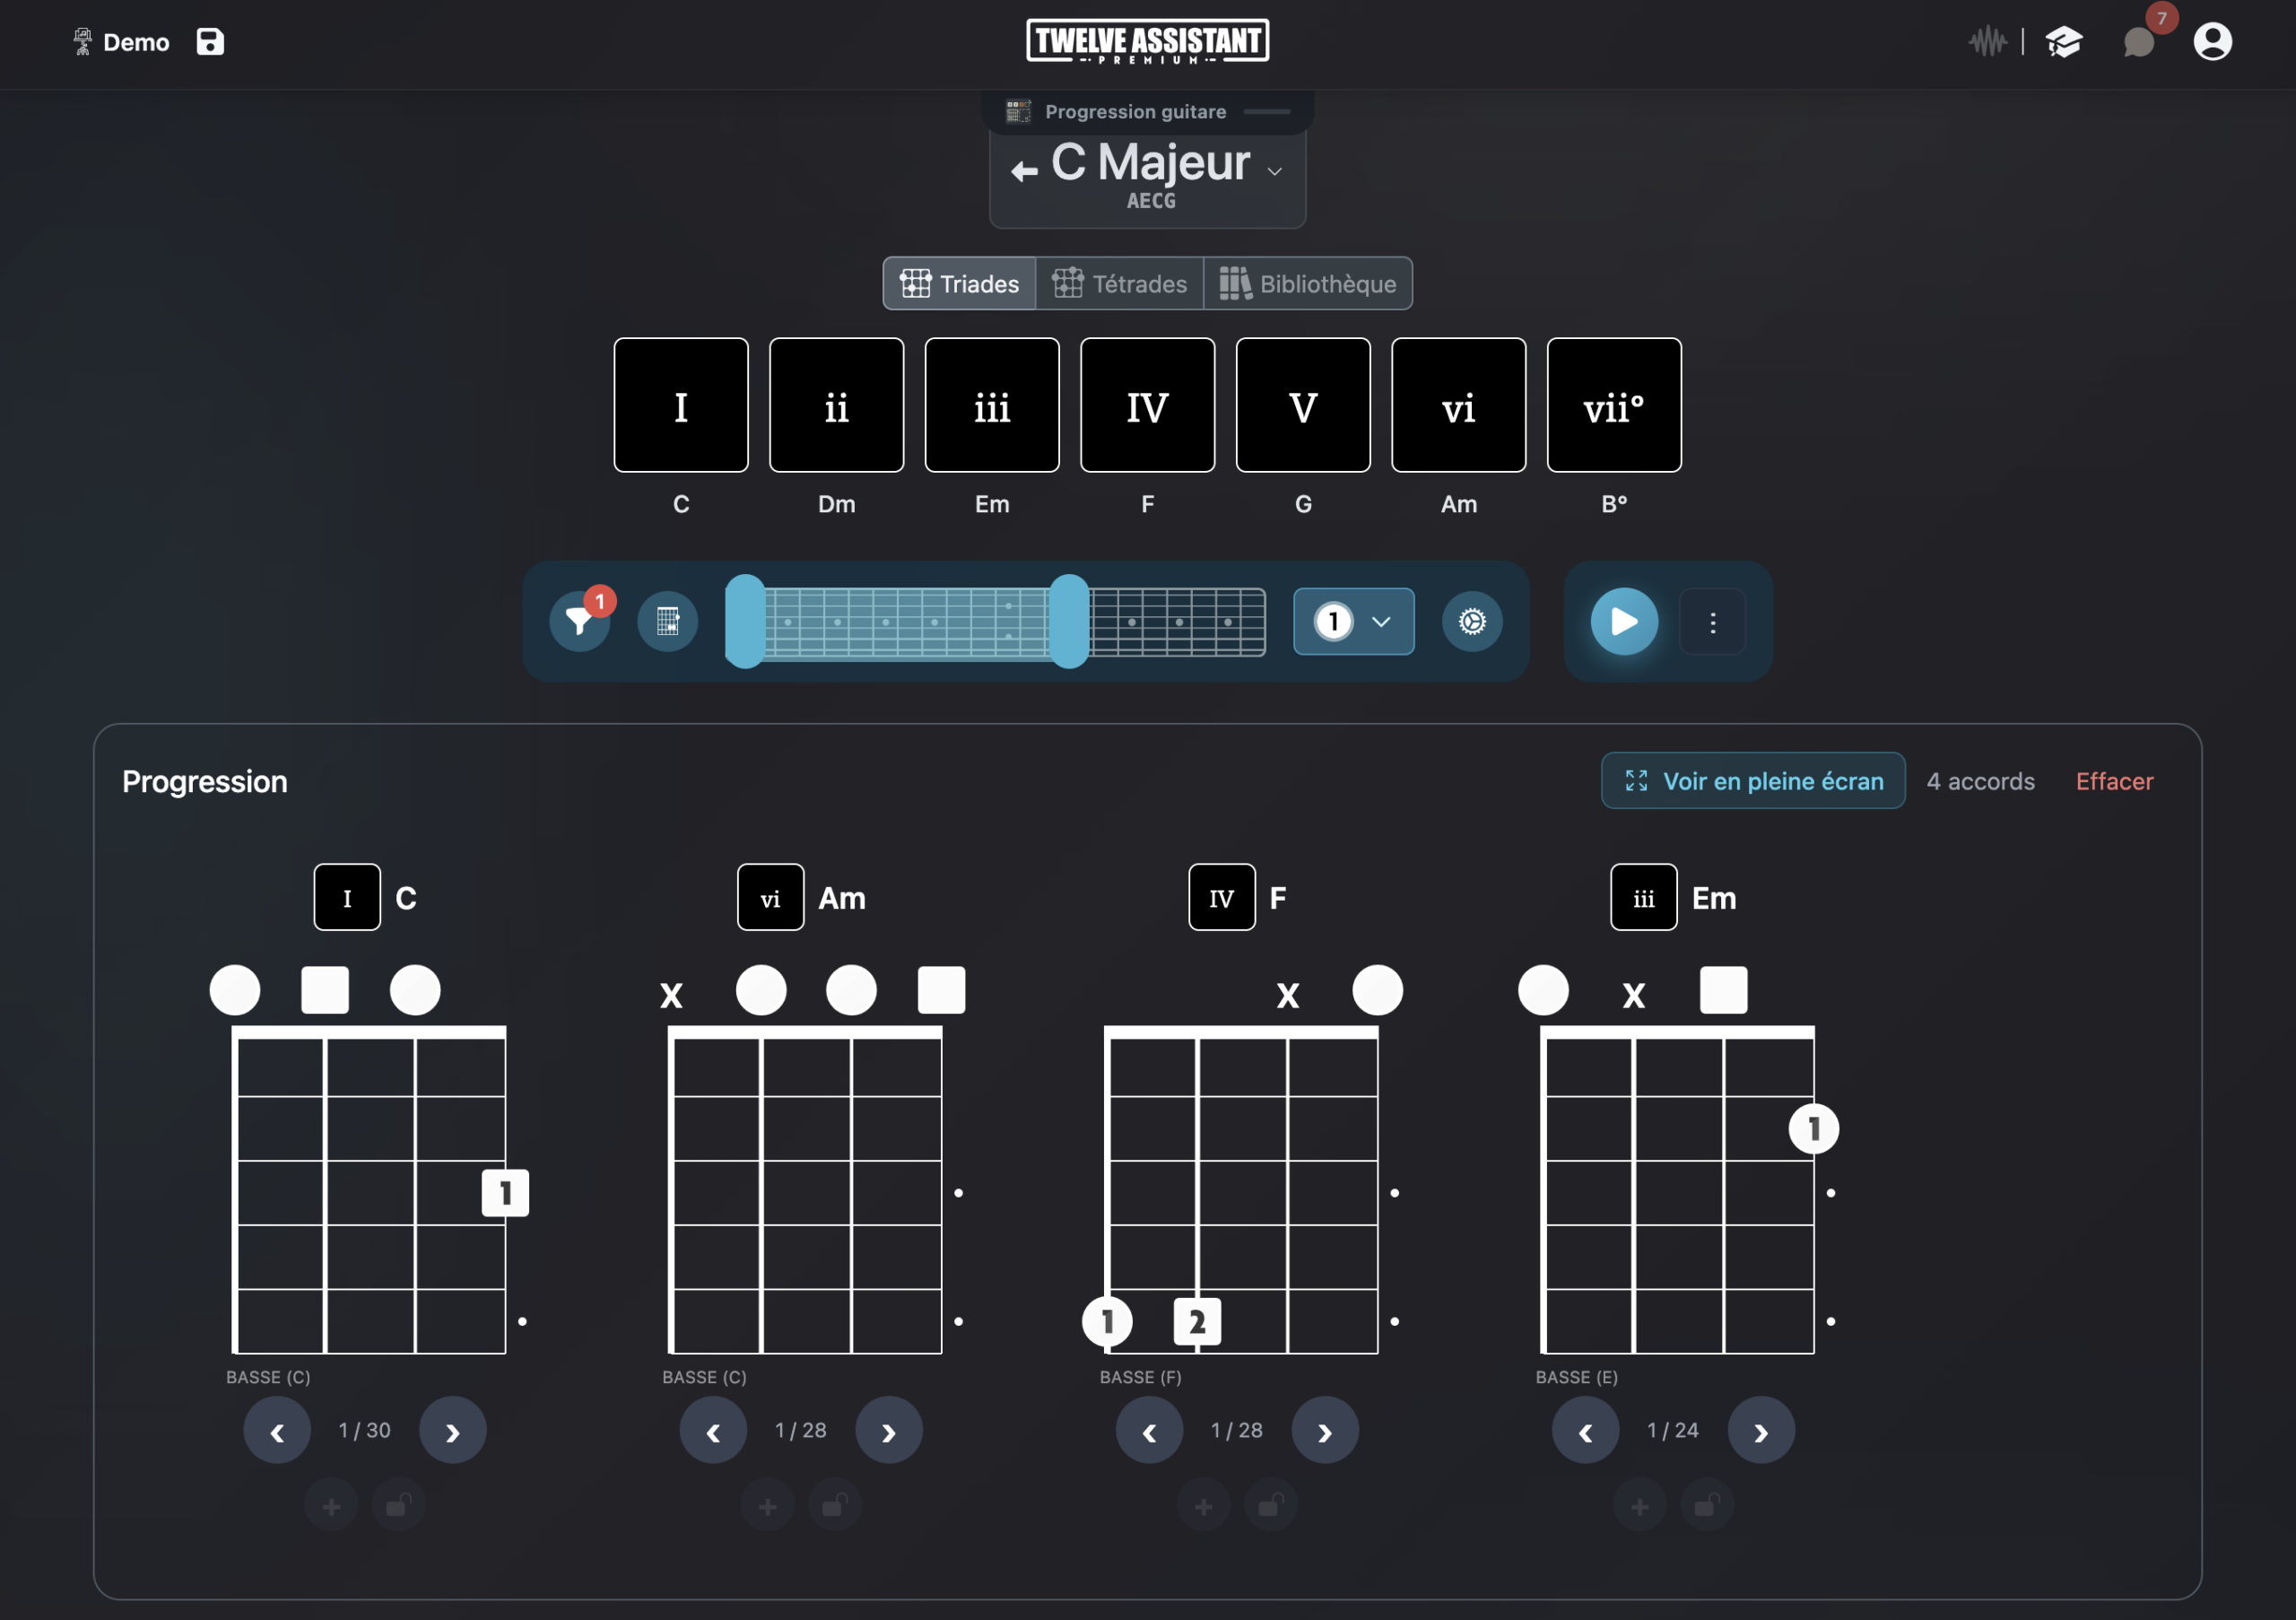Image resolution: width=2296 pixels, height=1620 pixels.
Task: Open the numbered 1 selector dropdown
Action: tap(1354, 621)
